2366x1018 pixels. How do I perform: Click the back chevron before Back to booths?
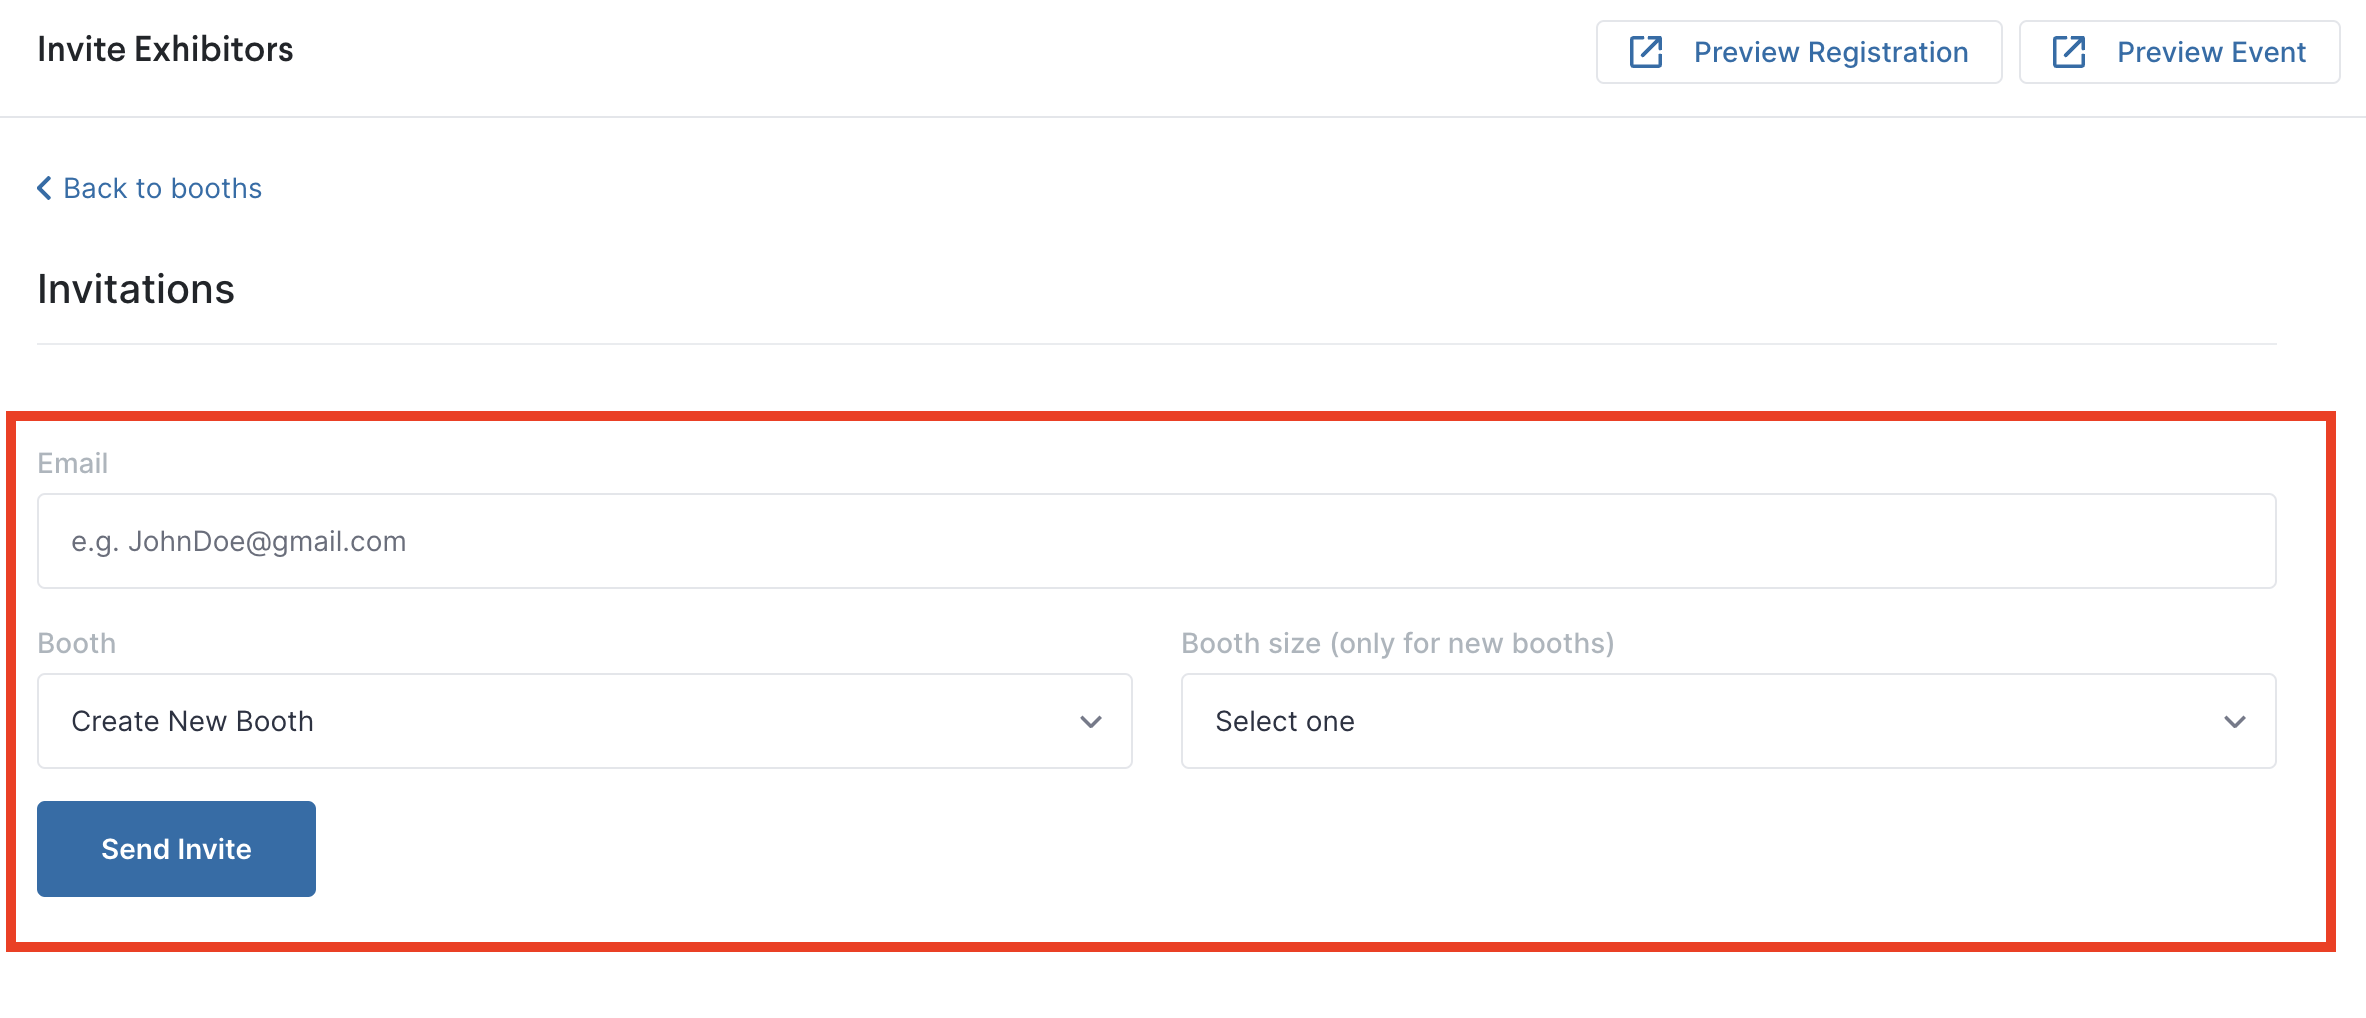pos(44,188)
